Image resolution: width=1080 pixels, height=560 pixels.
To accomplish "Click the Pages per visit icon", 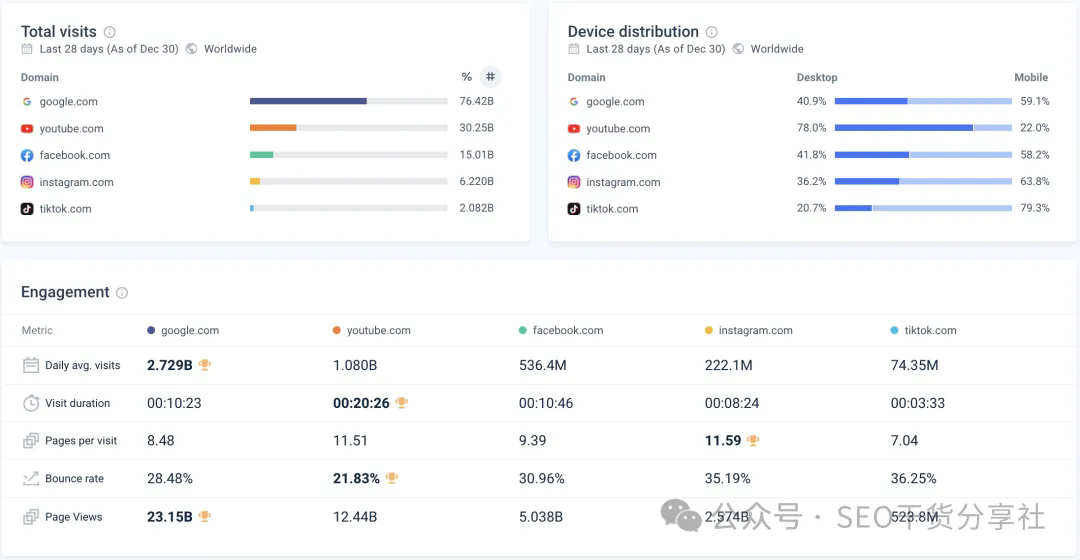I will click(31, 441).
